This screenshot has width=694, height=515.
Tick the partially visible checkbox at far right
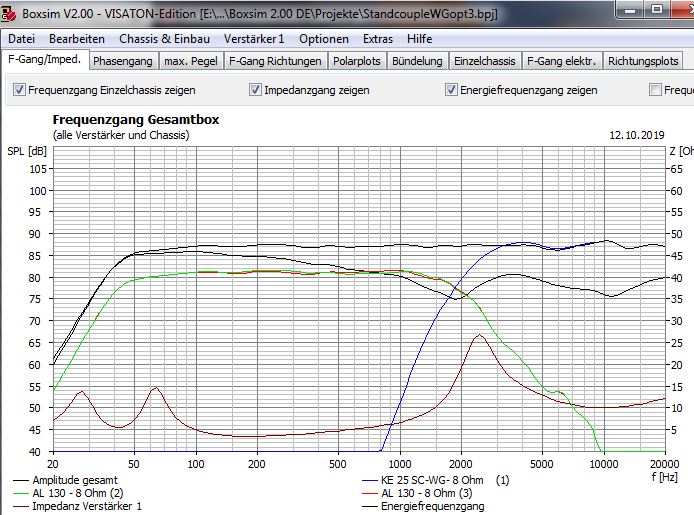pyautogui.click(x=655, y=90)
